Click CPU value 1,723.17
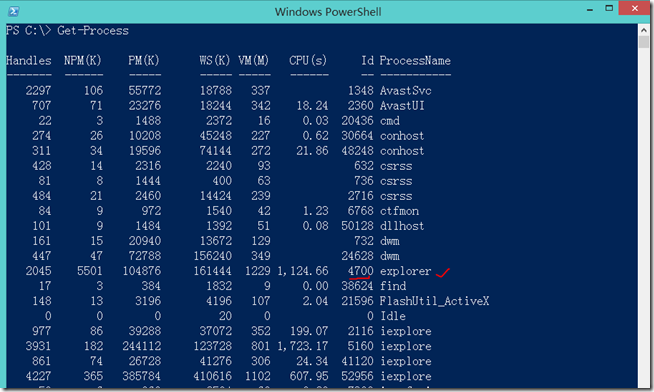 pos(303,346)
